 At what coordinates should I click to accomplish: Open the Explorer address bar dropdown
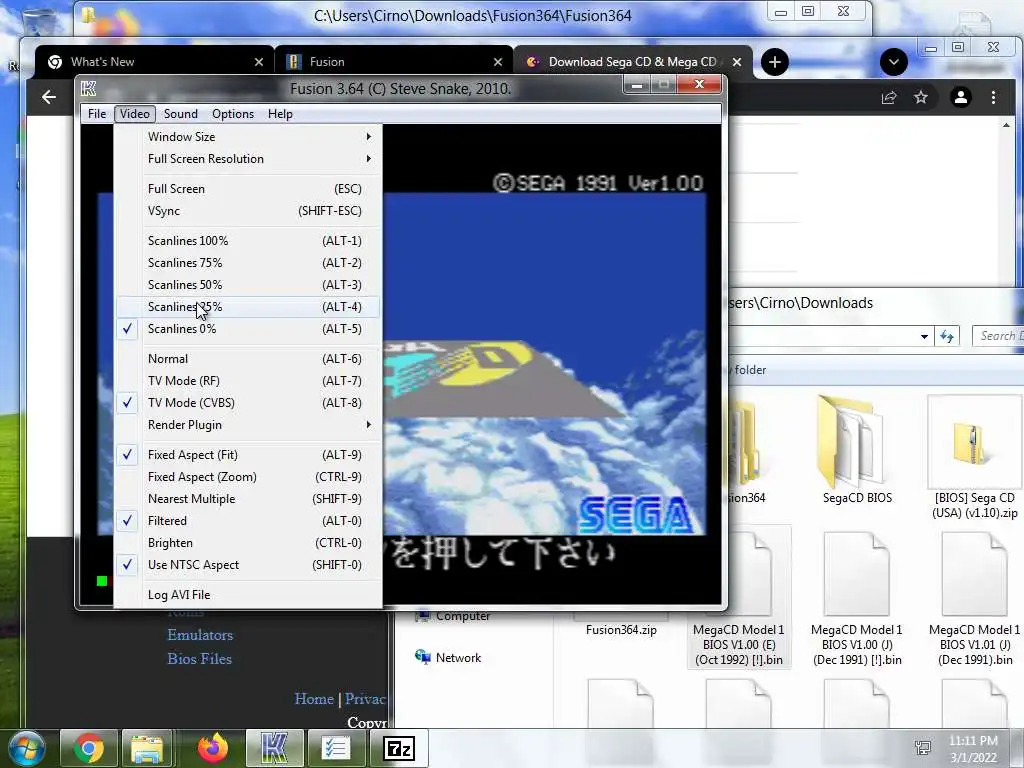pyautogui.click(x=924, y=336)
